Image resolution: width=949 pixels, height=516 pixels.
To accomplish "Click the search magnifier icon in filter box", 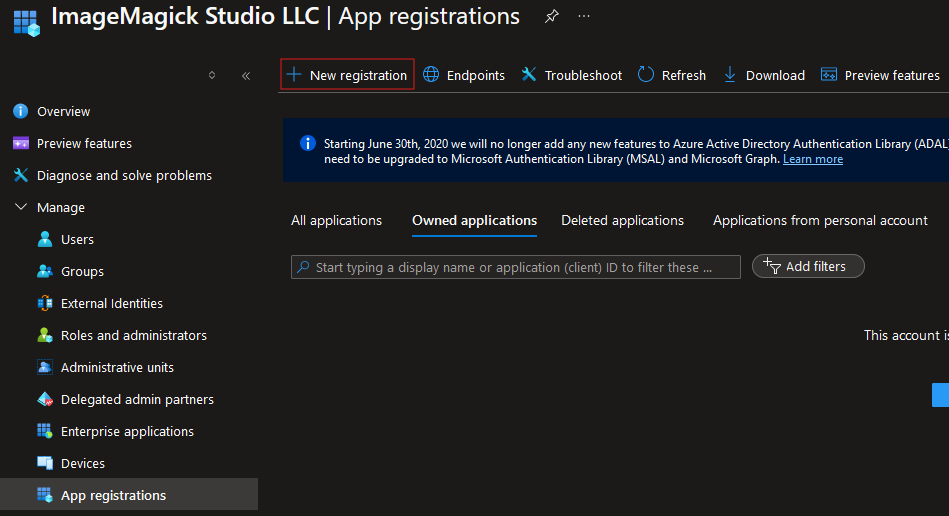I will click(x=303, y=267).
